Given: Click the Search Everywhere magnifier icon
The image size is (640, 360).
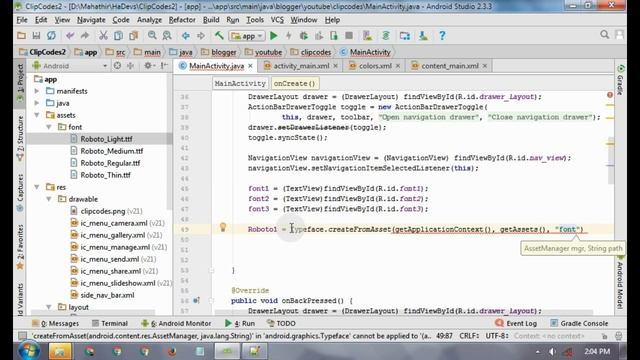Looking at the screenshot, I should [x=604, y=35].
